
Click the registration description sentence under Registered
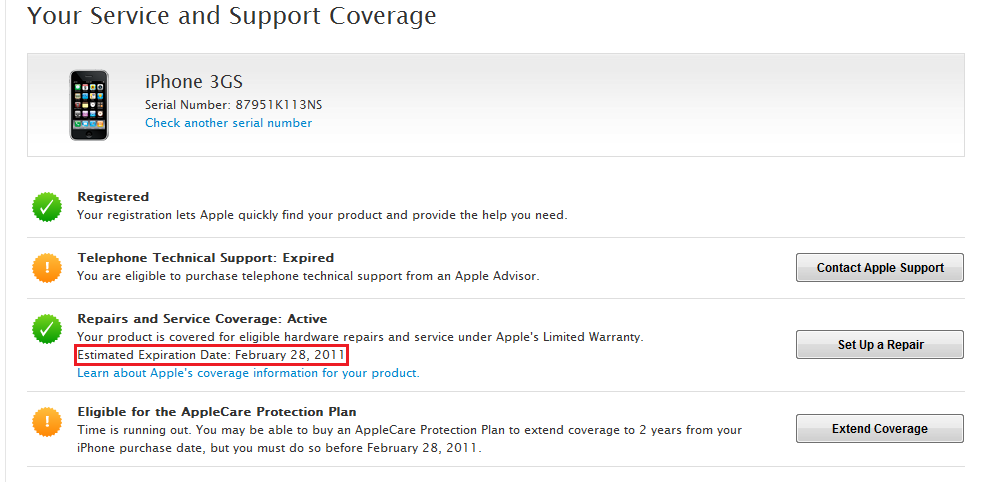(x=321, y=214)
